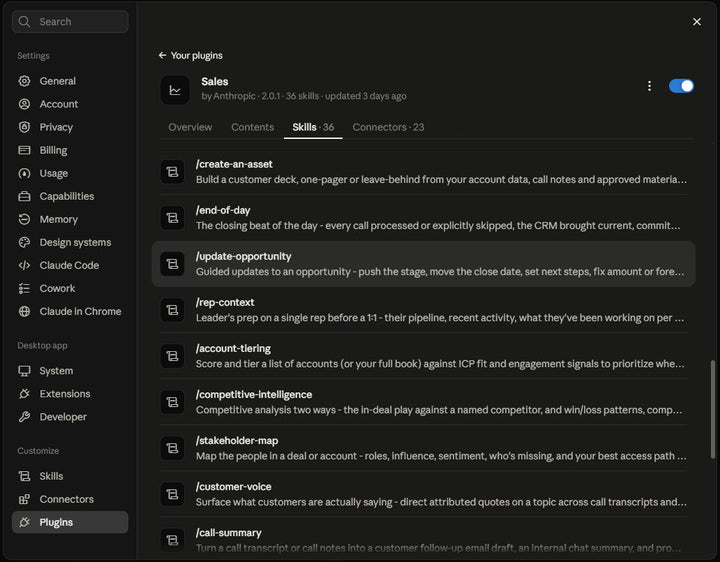This screenshot has height=562, width=720.
Task: Click the Billing card icon
Action: coord(24,150)
